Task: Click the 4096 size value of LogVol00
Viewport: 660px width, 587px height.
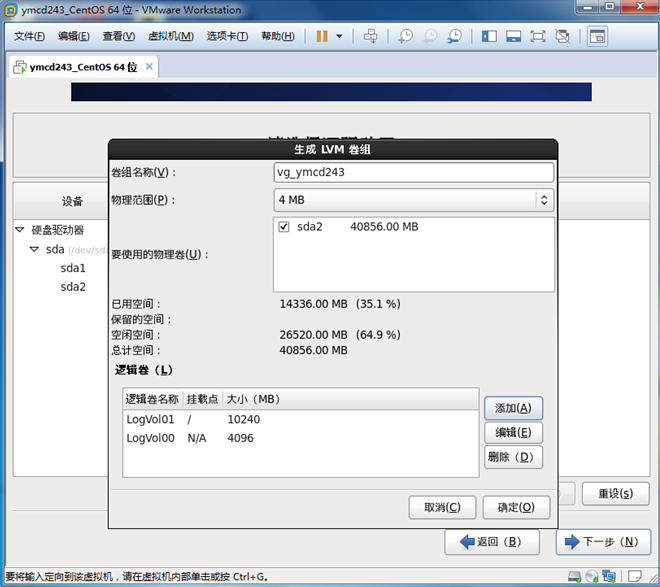Action: coord(240,438)
